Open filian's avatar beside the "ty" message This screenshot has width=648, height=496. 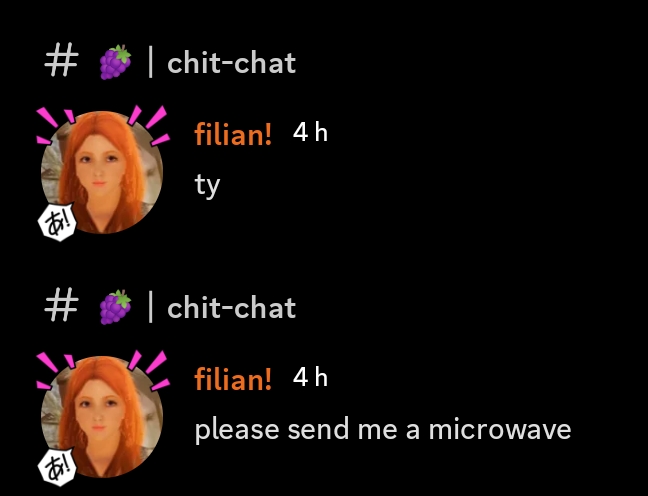[102, 172]
